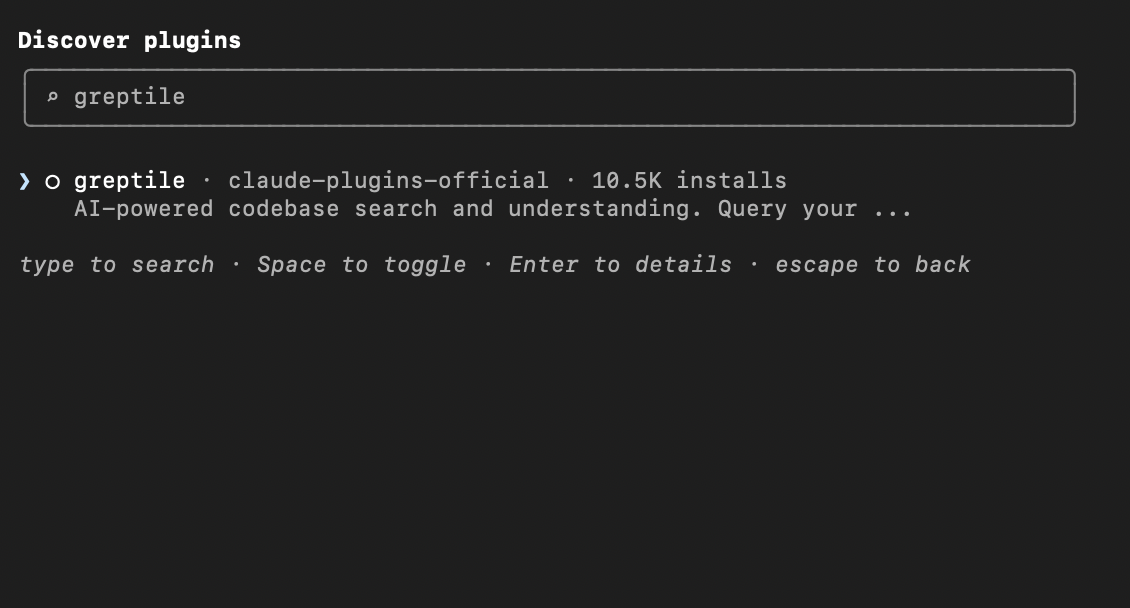
Task: Click the chevron marker beside the greptile result
Action: point(24,180)
